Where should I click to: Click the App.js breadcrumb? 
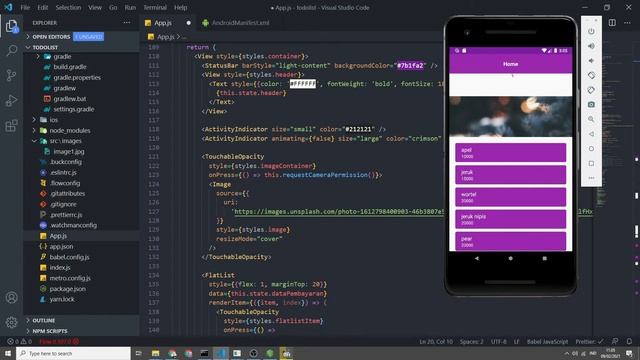(x=166, y=37)
